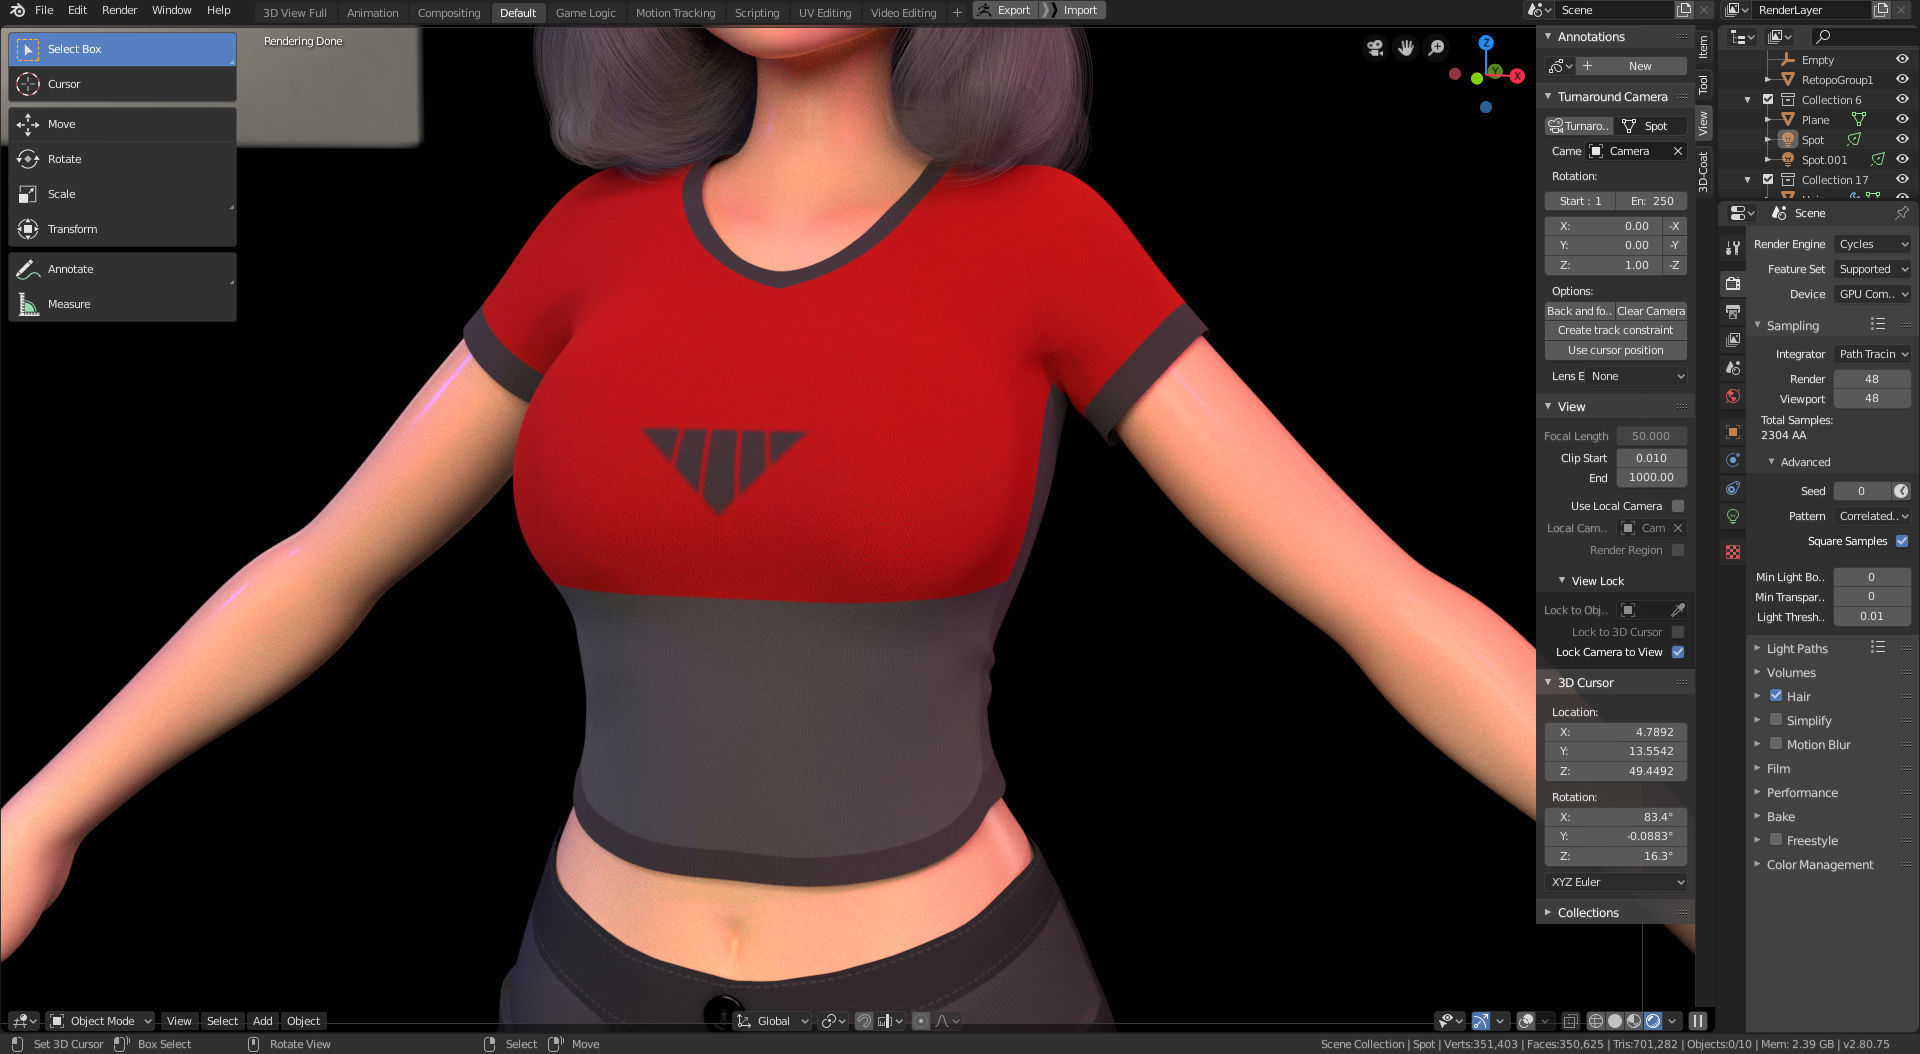Open the Object properties tab
Viewport: 1920px width, 1054px height.
point(1733,432)
